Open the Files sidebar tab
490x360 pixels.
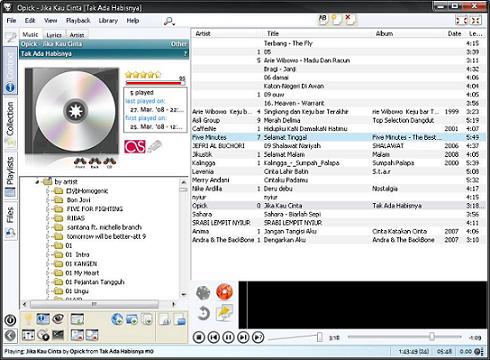tap(10, 222)
